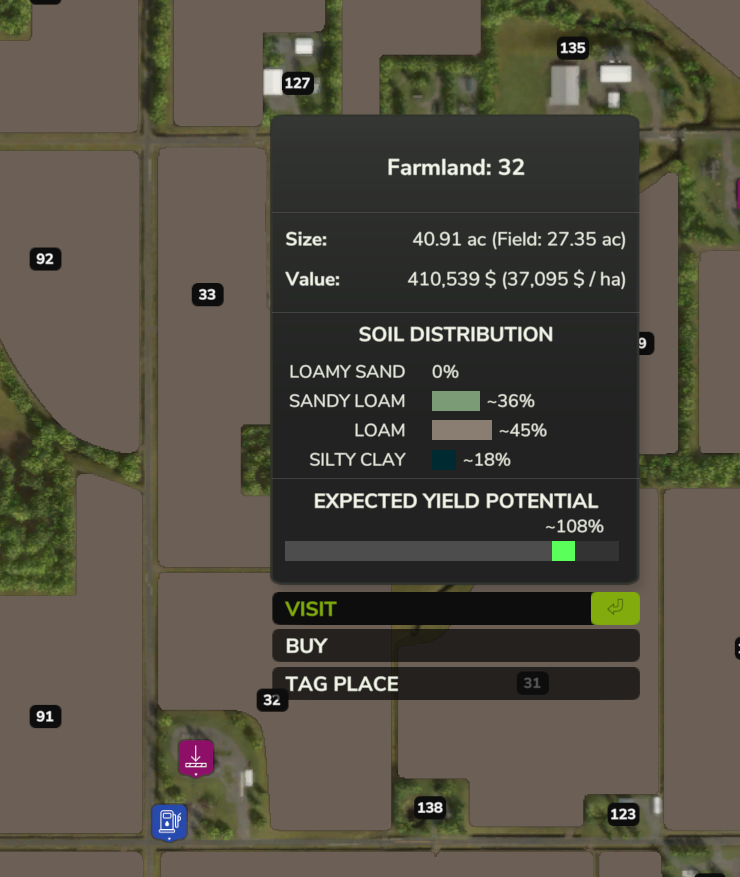Click the SANDY LOAM label
This screenshot has height=877, width=740.
coord(347,401)
